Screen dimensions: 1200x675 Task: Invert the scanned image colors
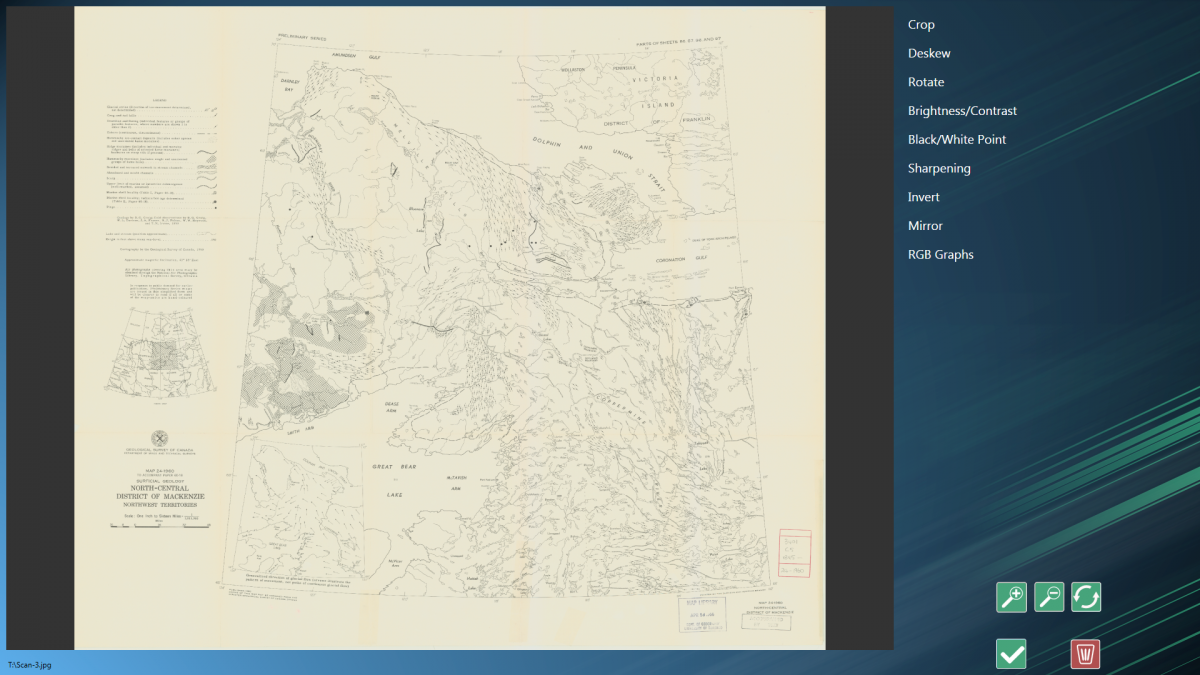[x=923, y=196]
